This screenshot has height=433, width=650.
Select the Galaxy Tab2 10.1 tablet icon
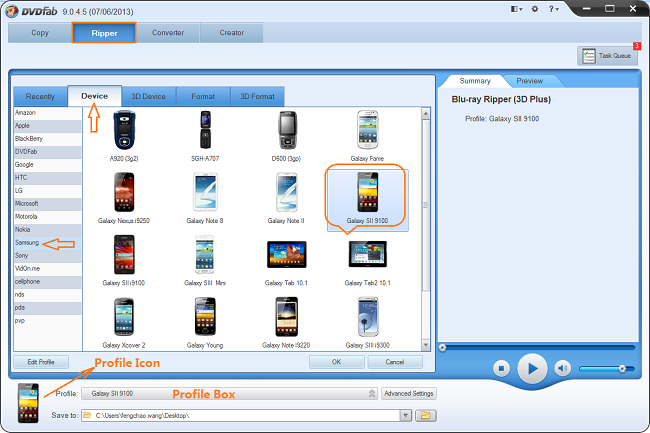(368, 254)
